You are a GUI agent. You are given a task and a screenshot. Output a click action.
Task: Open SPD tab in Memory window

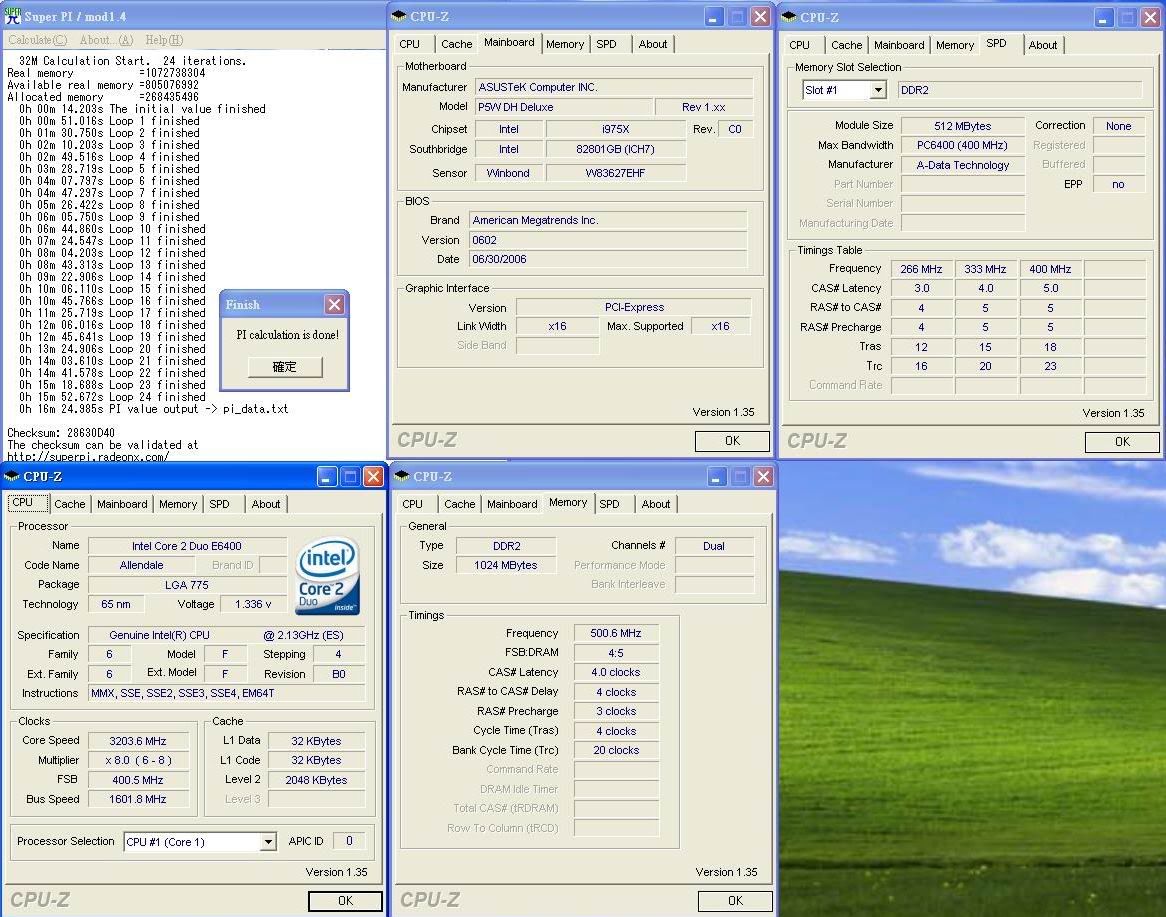(609, 503)
